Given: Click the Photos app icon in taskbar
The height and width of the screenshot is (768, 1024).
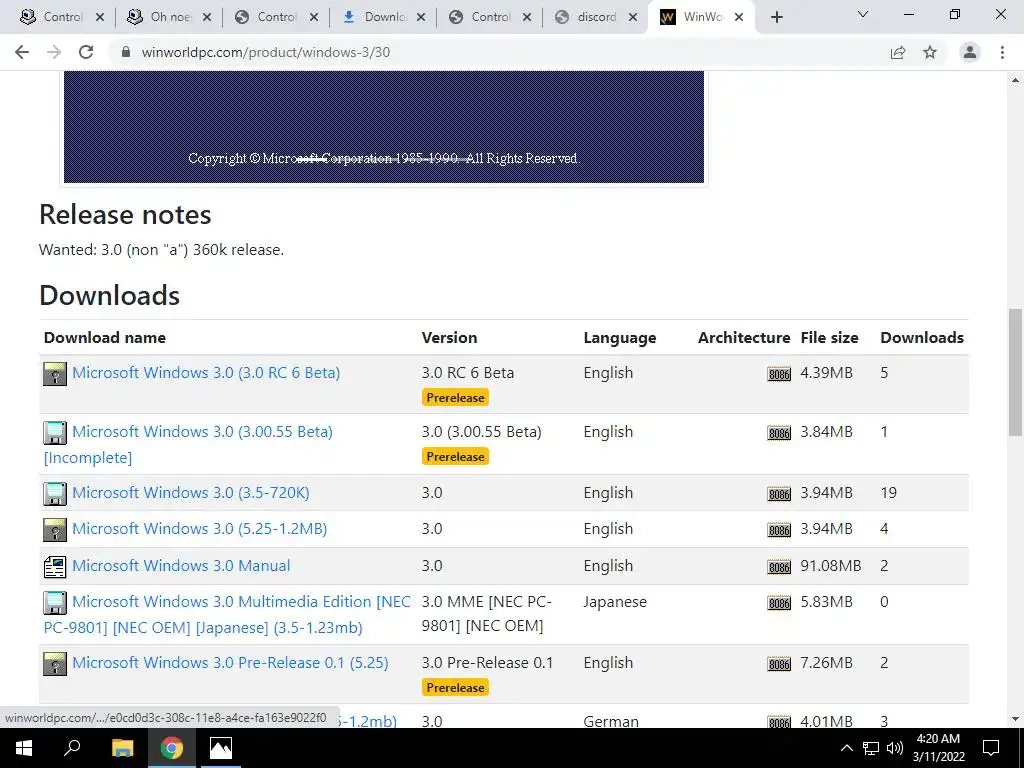Looking at the screenshot, I should click(x=221, y=748).
